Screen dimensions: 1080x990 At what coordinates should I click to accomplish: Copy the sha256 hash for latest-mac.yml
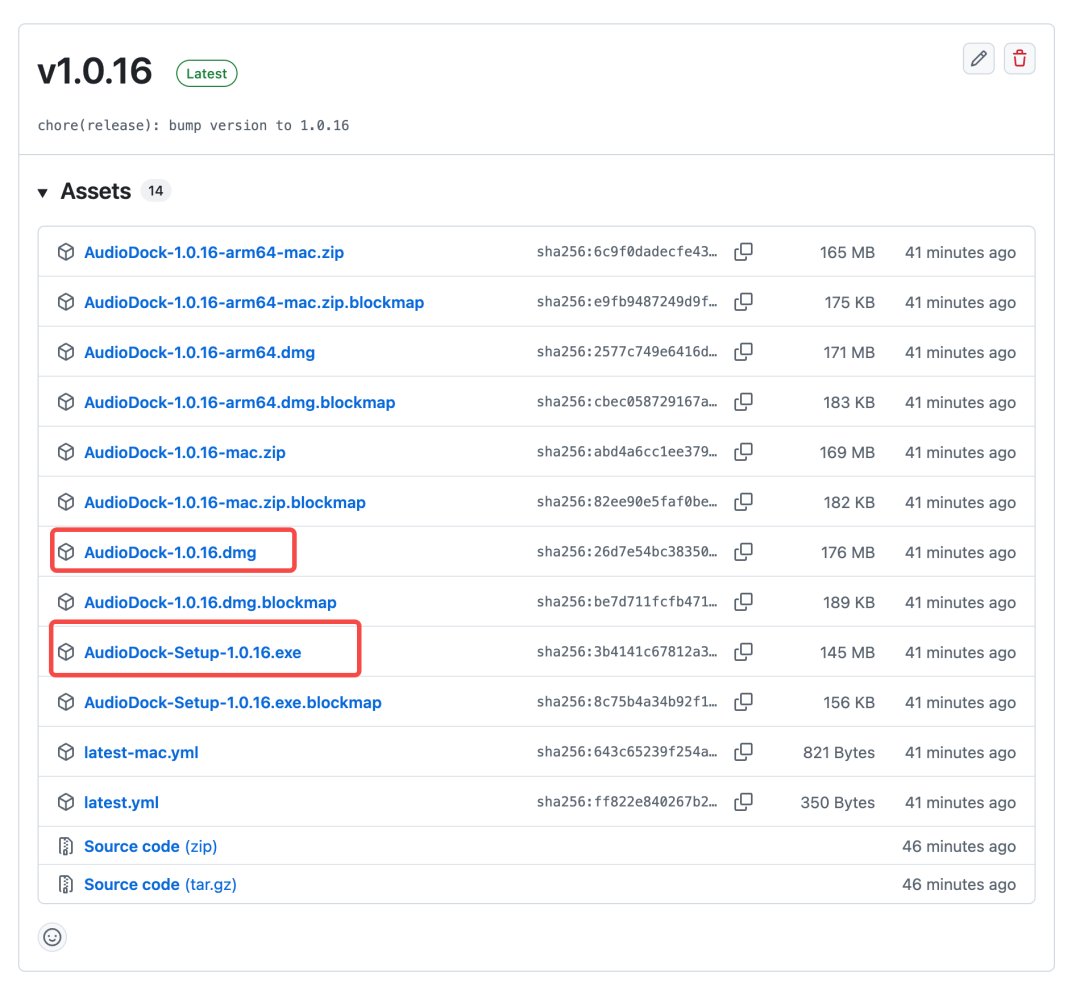pyautogui.click(x=743, y=752)
